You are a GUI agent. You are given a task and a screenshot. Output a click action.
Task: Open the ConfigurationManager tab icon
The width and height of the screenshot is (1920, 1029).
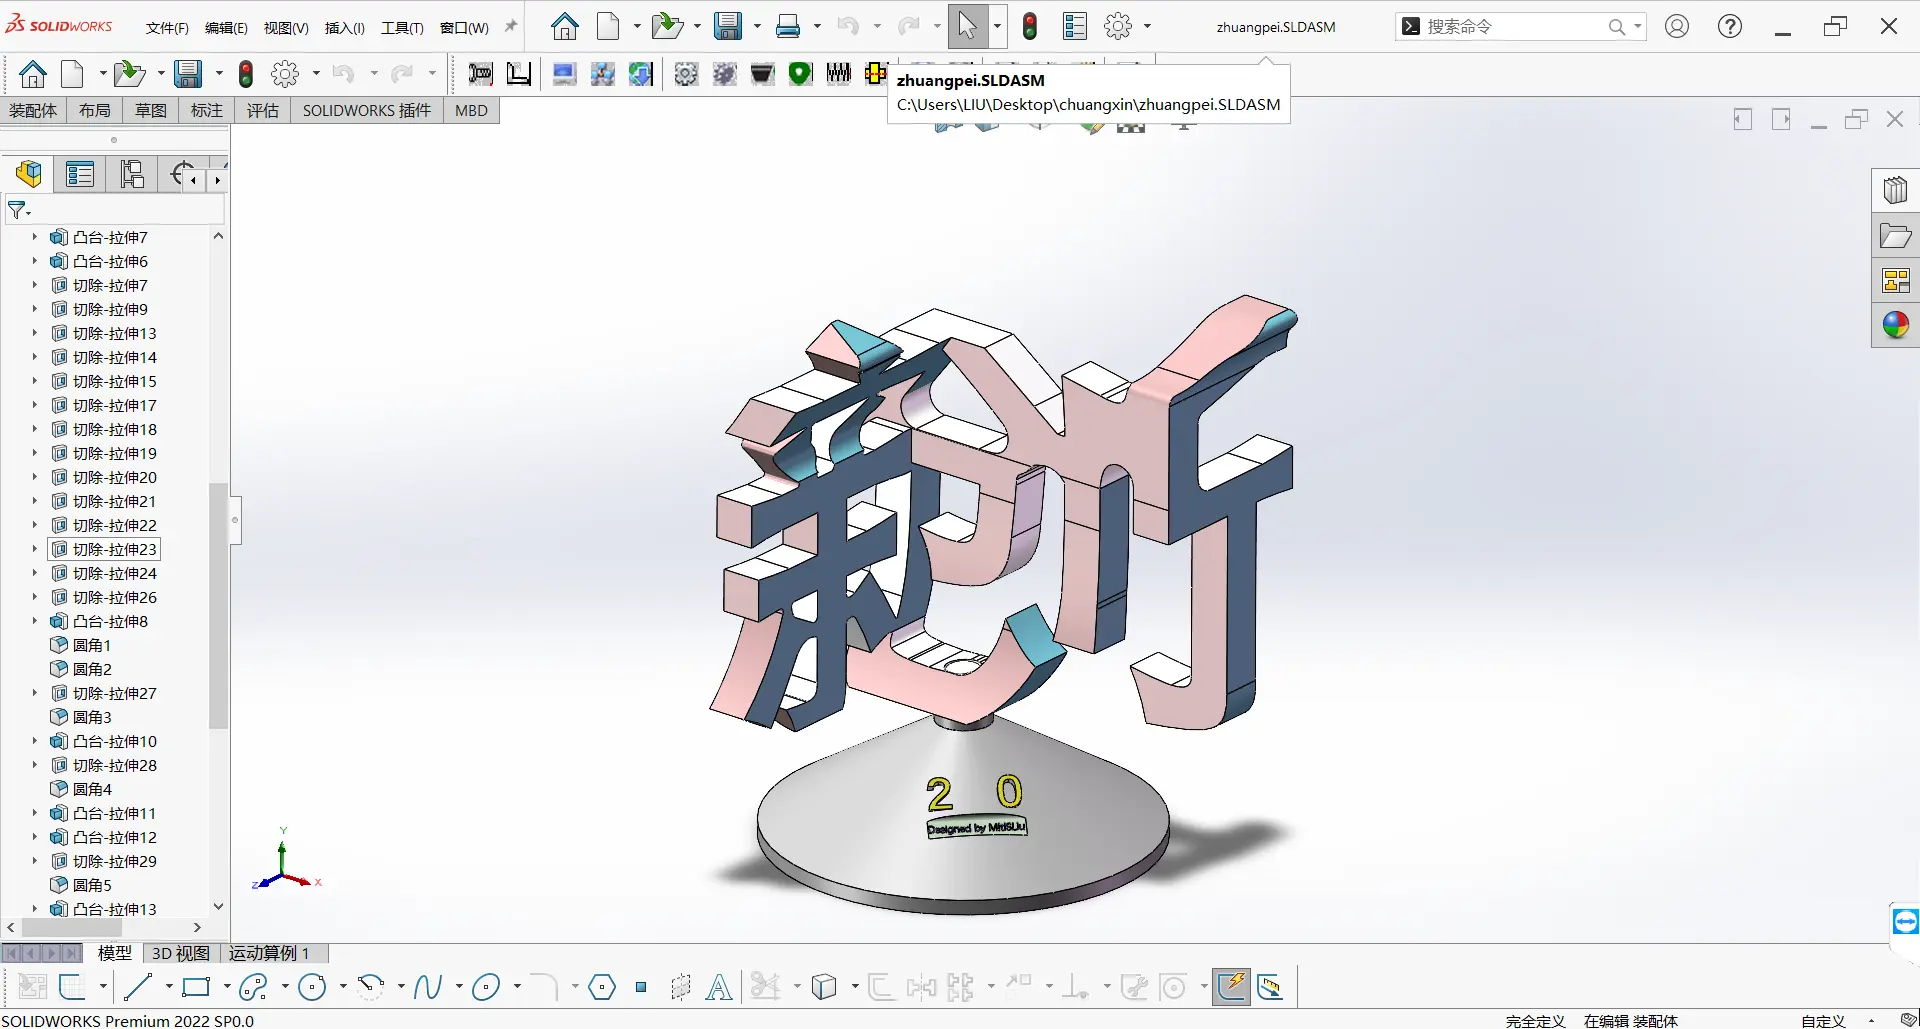pyautogui.click(x=132, y=174)
